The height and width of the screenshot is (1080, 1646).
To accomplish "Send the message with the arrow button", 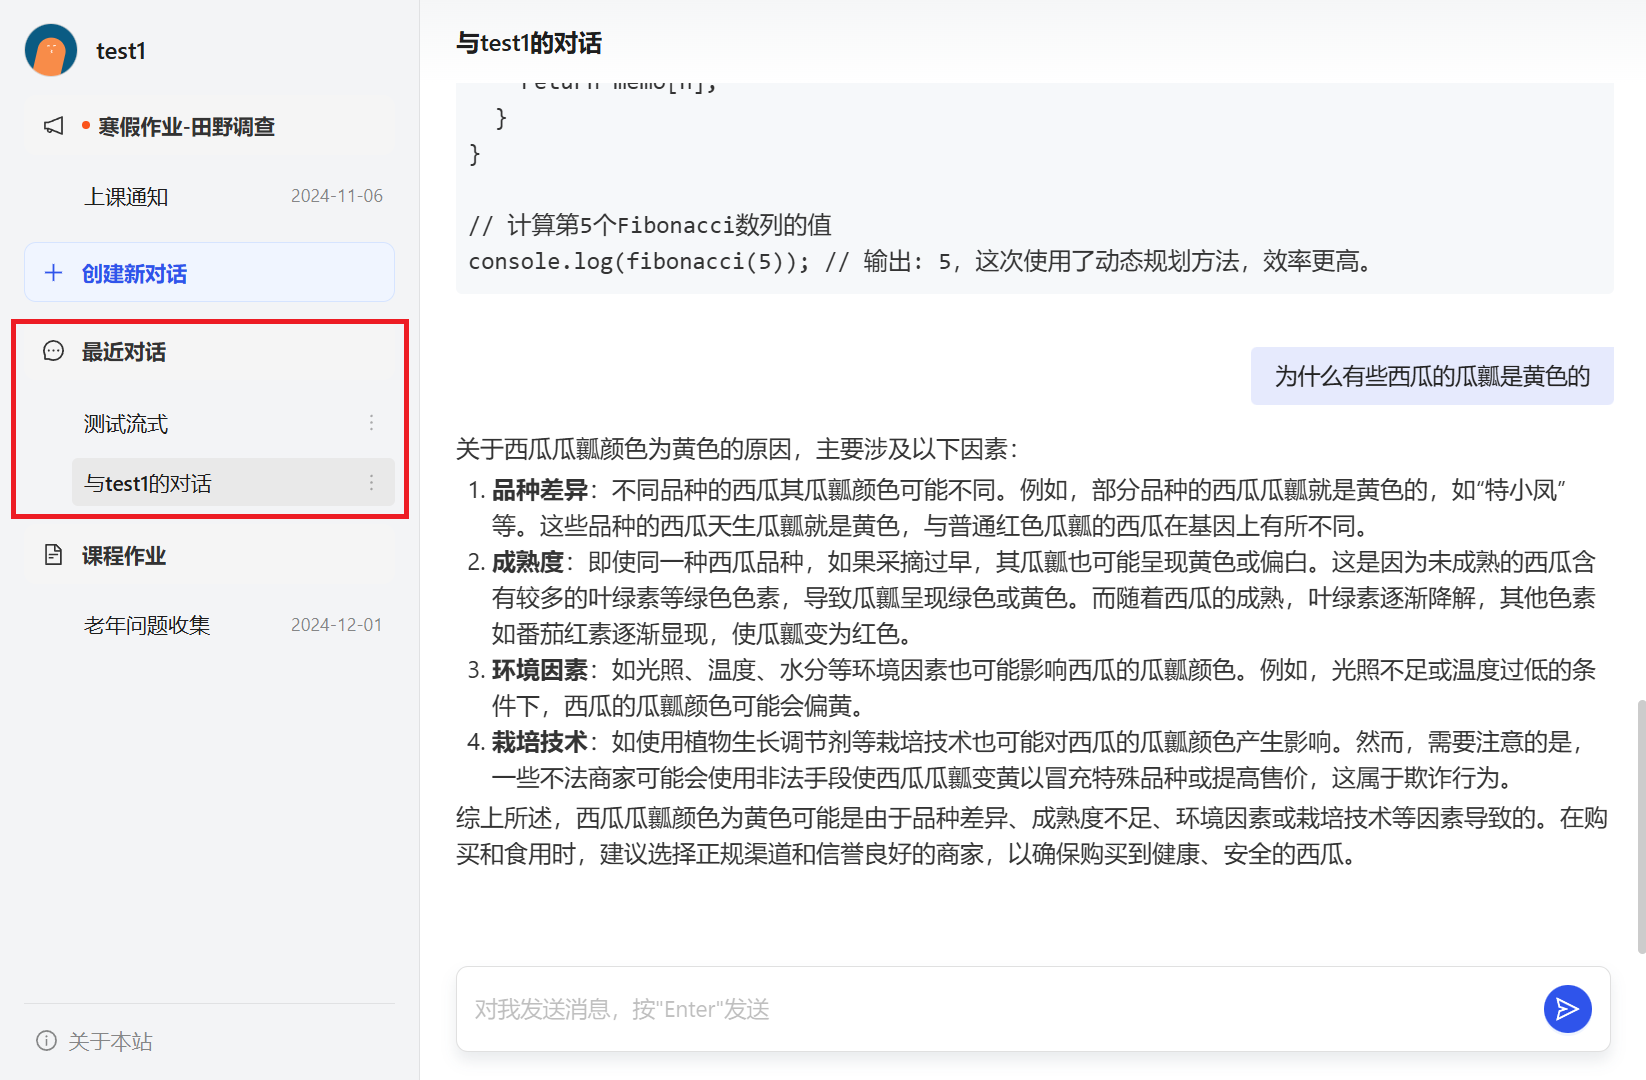I will point(1567,1009).
